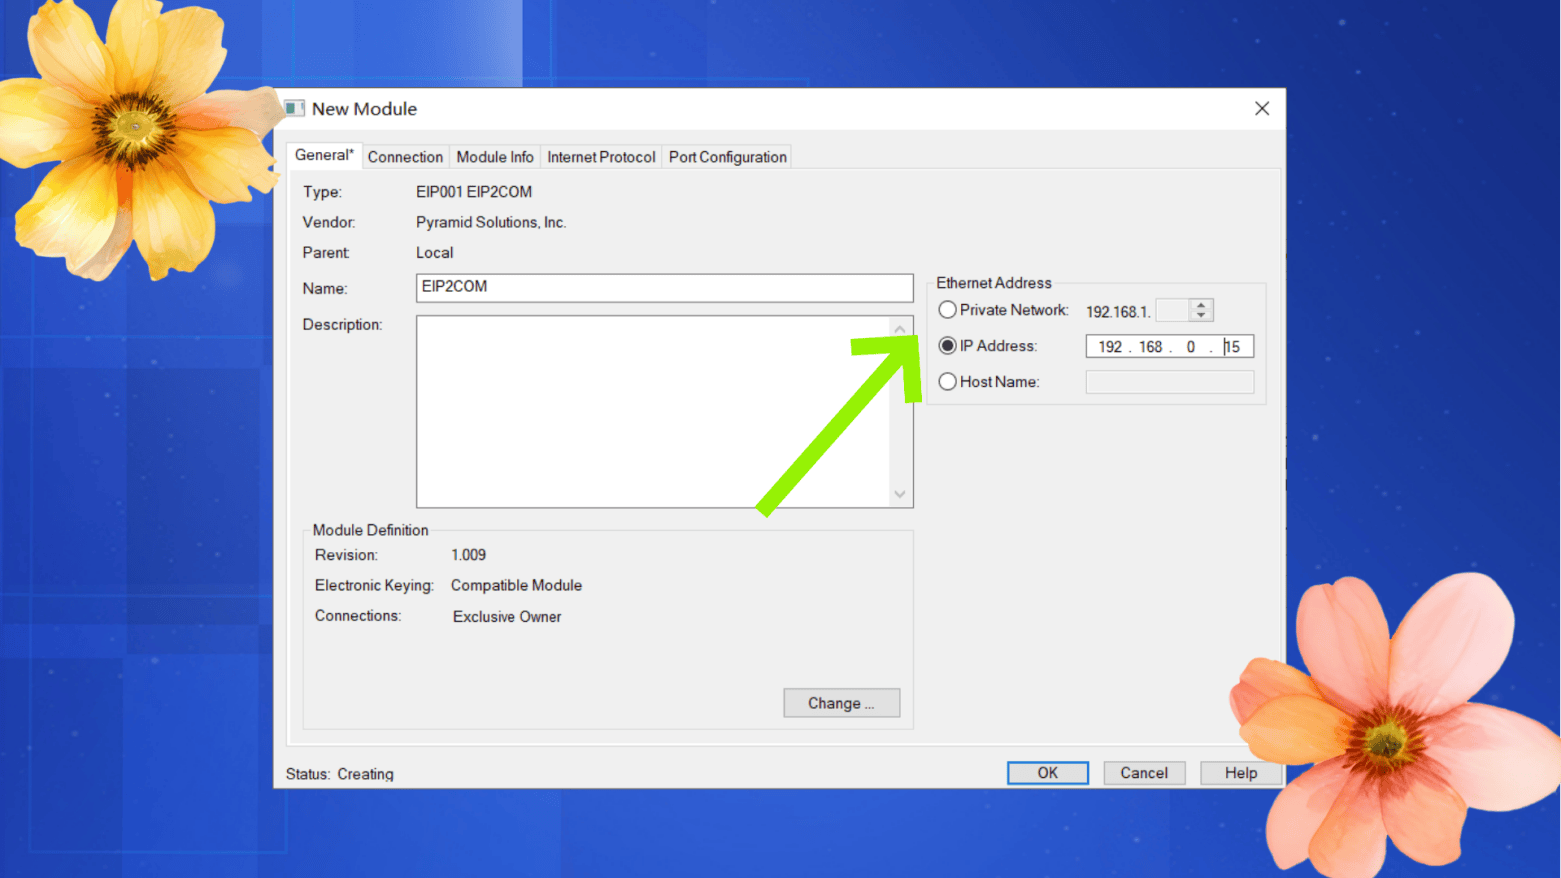Click the 192.168.1. private network prefix

tap(1118, 312)
